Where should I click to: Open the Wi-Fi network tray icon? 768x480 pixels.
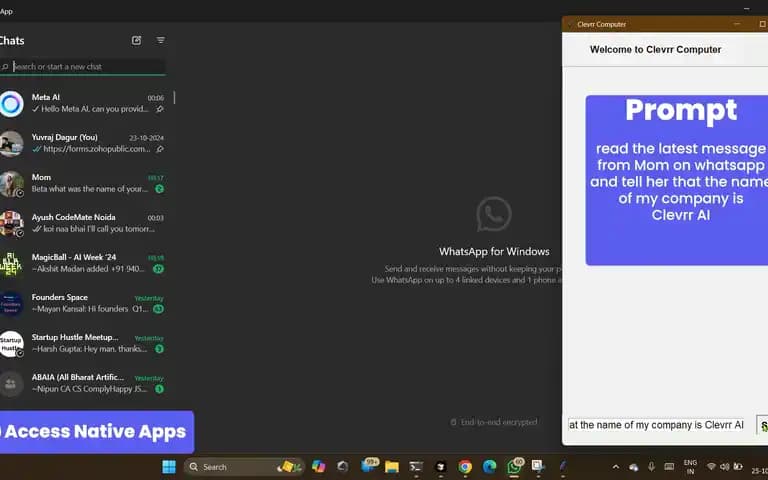tap(711, 466)
